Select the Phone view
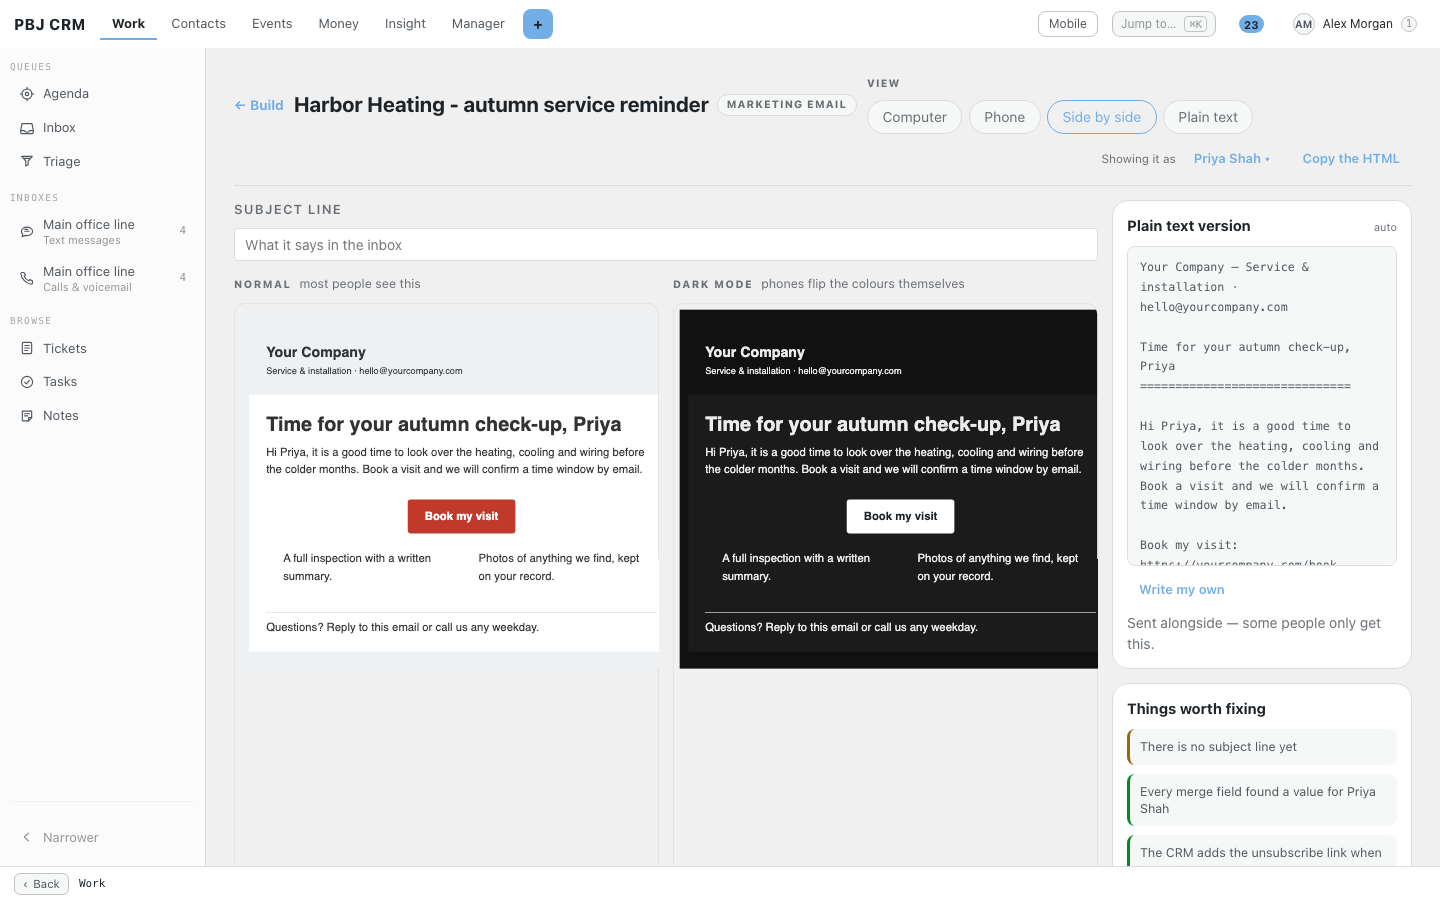The height and width of the screenshot is (900, 1440). click(1004, 117)
